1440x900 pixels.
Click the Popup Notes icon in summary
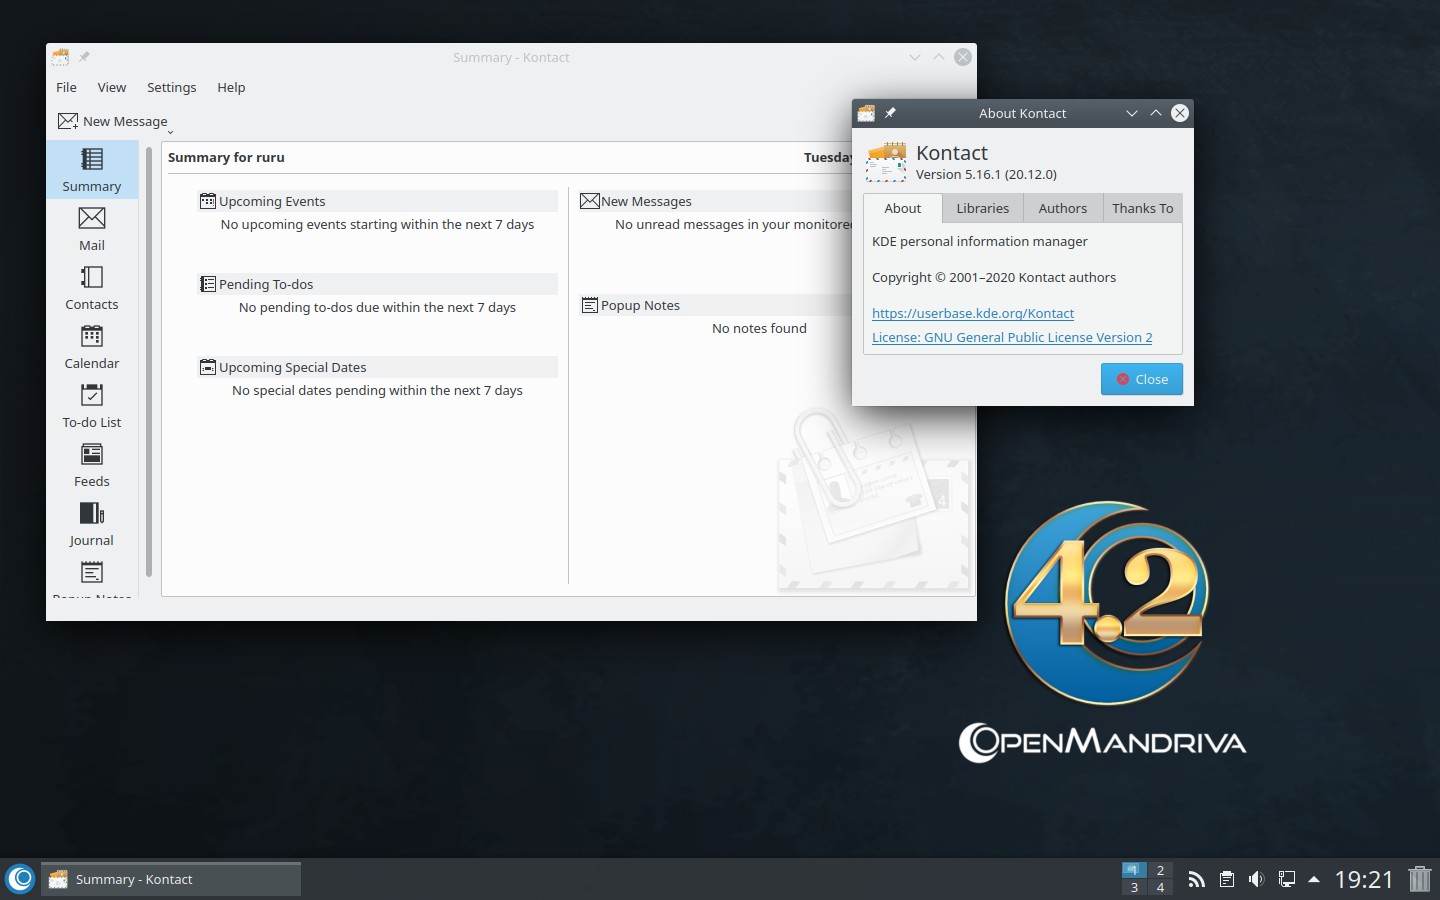[x=590, y=305]
